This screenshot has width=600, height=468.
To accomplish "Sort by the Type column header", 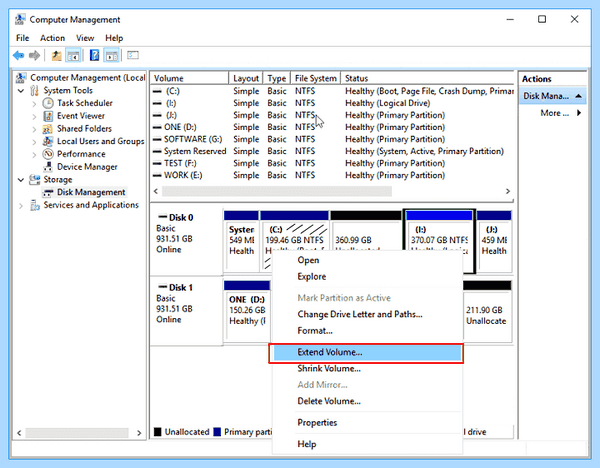I will [x=277, y=78].
